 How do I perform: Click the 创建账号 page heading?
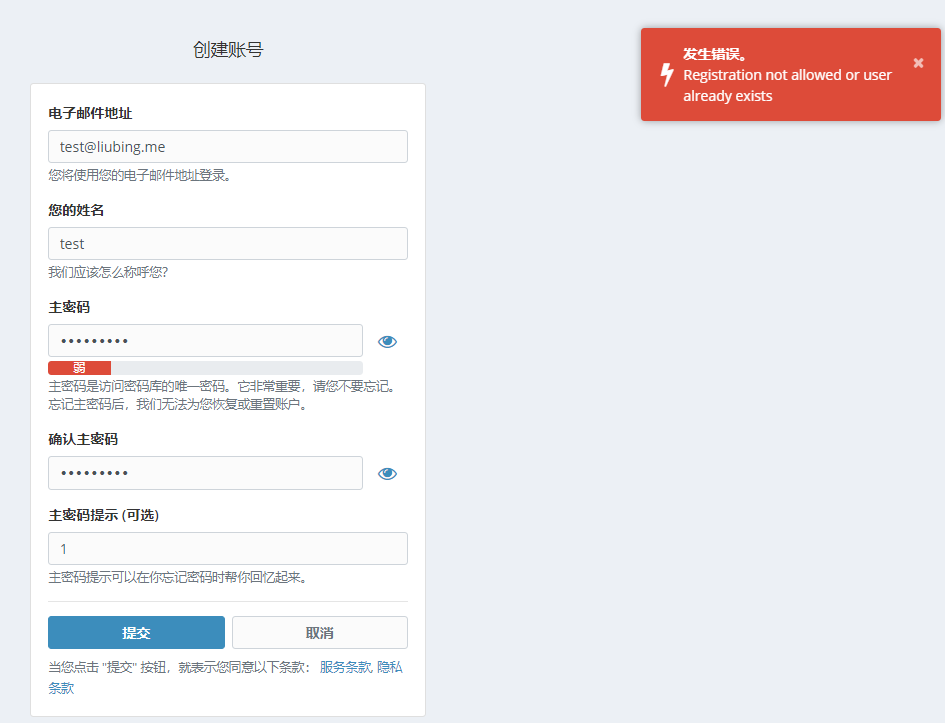228,50
